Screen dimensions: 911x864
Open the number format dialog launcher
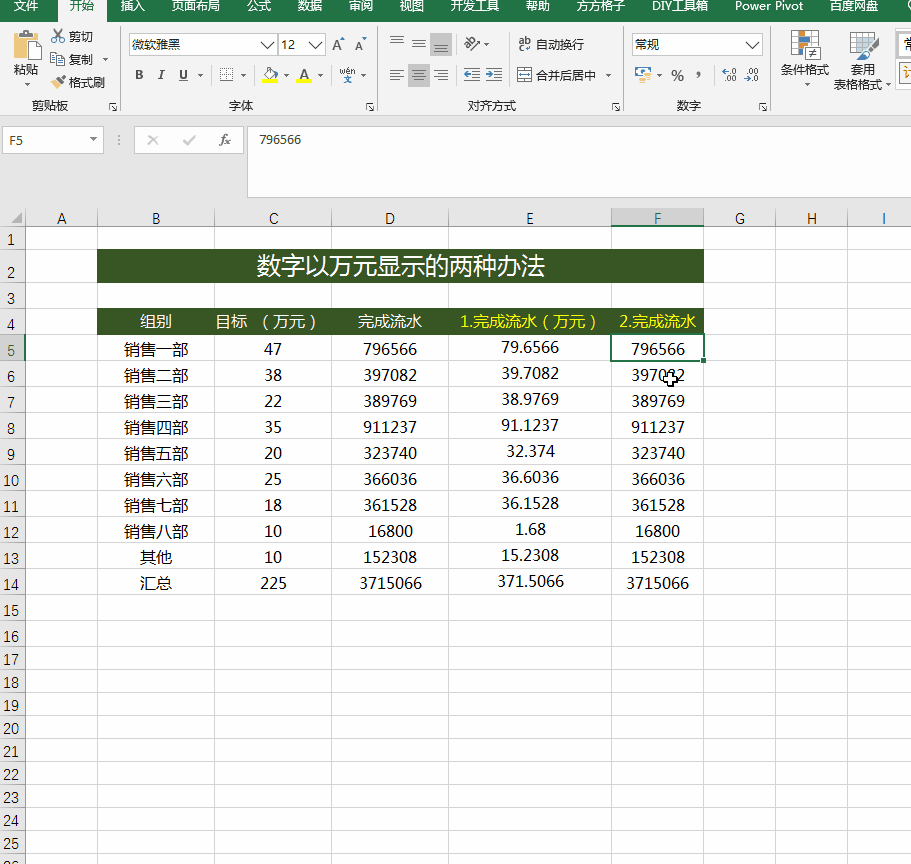[x=763, y=107]
